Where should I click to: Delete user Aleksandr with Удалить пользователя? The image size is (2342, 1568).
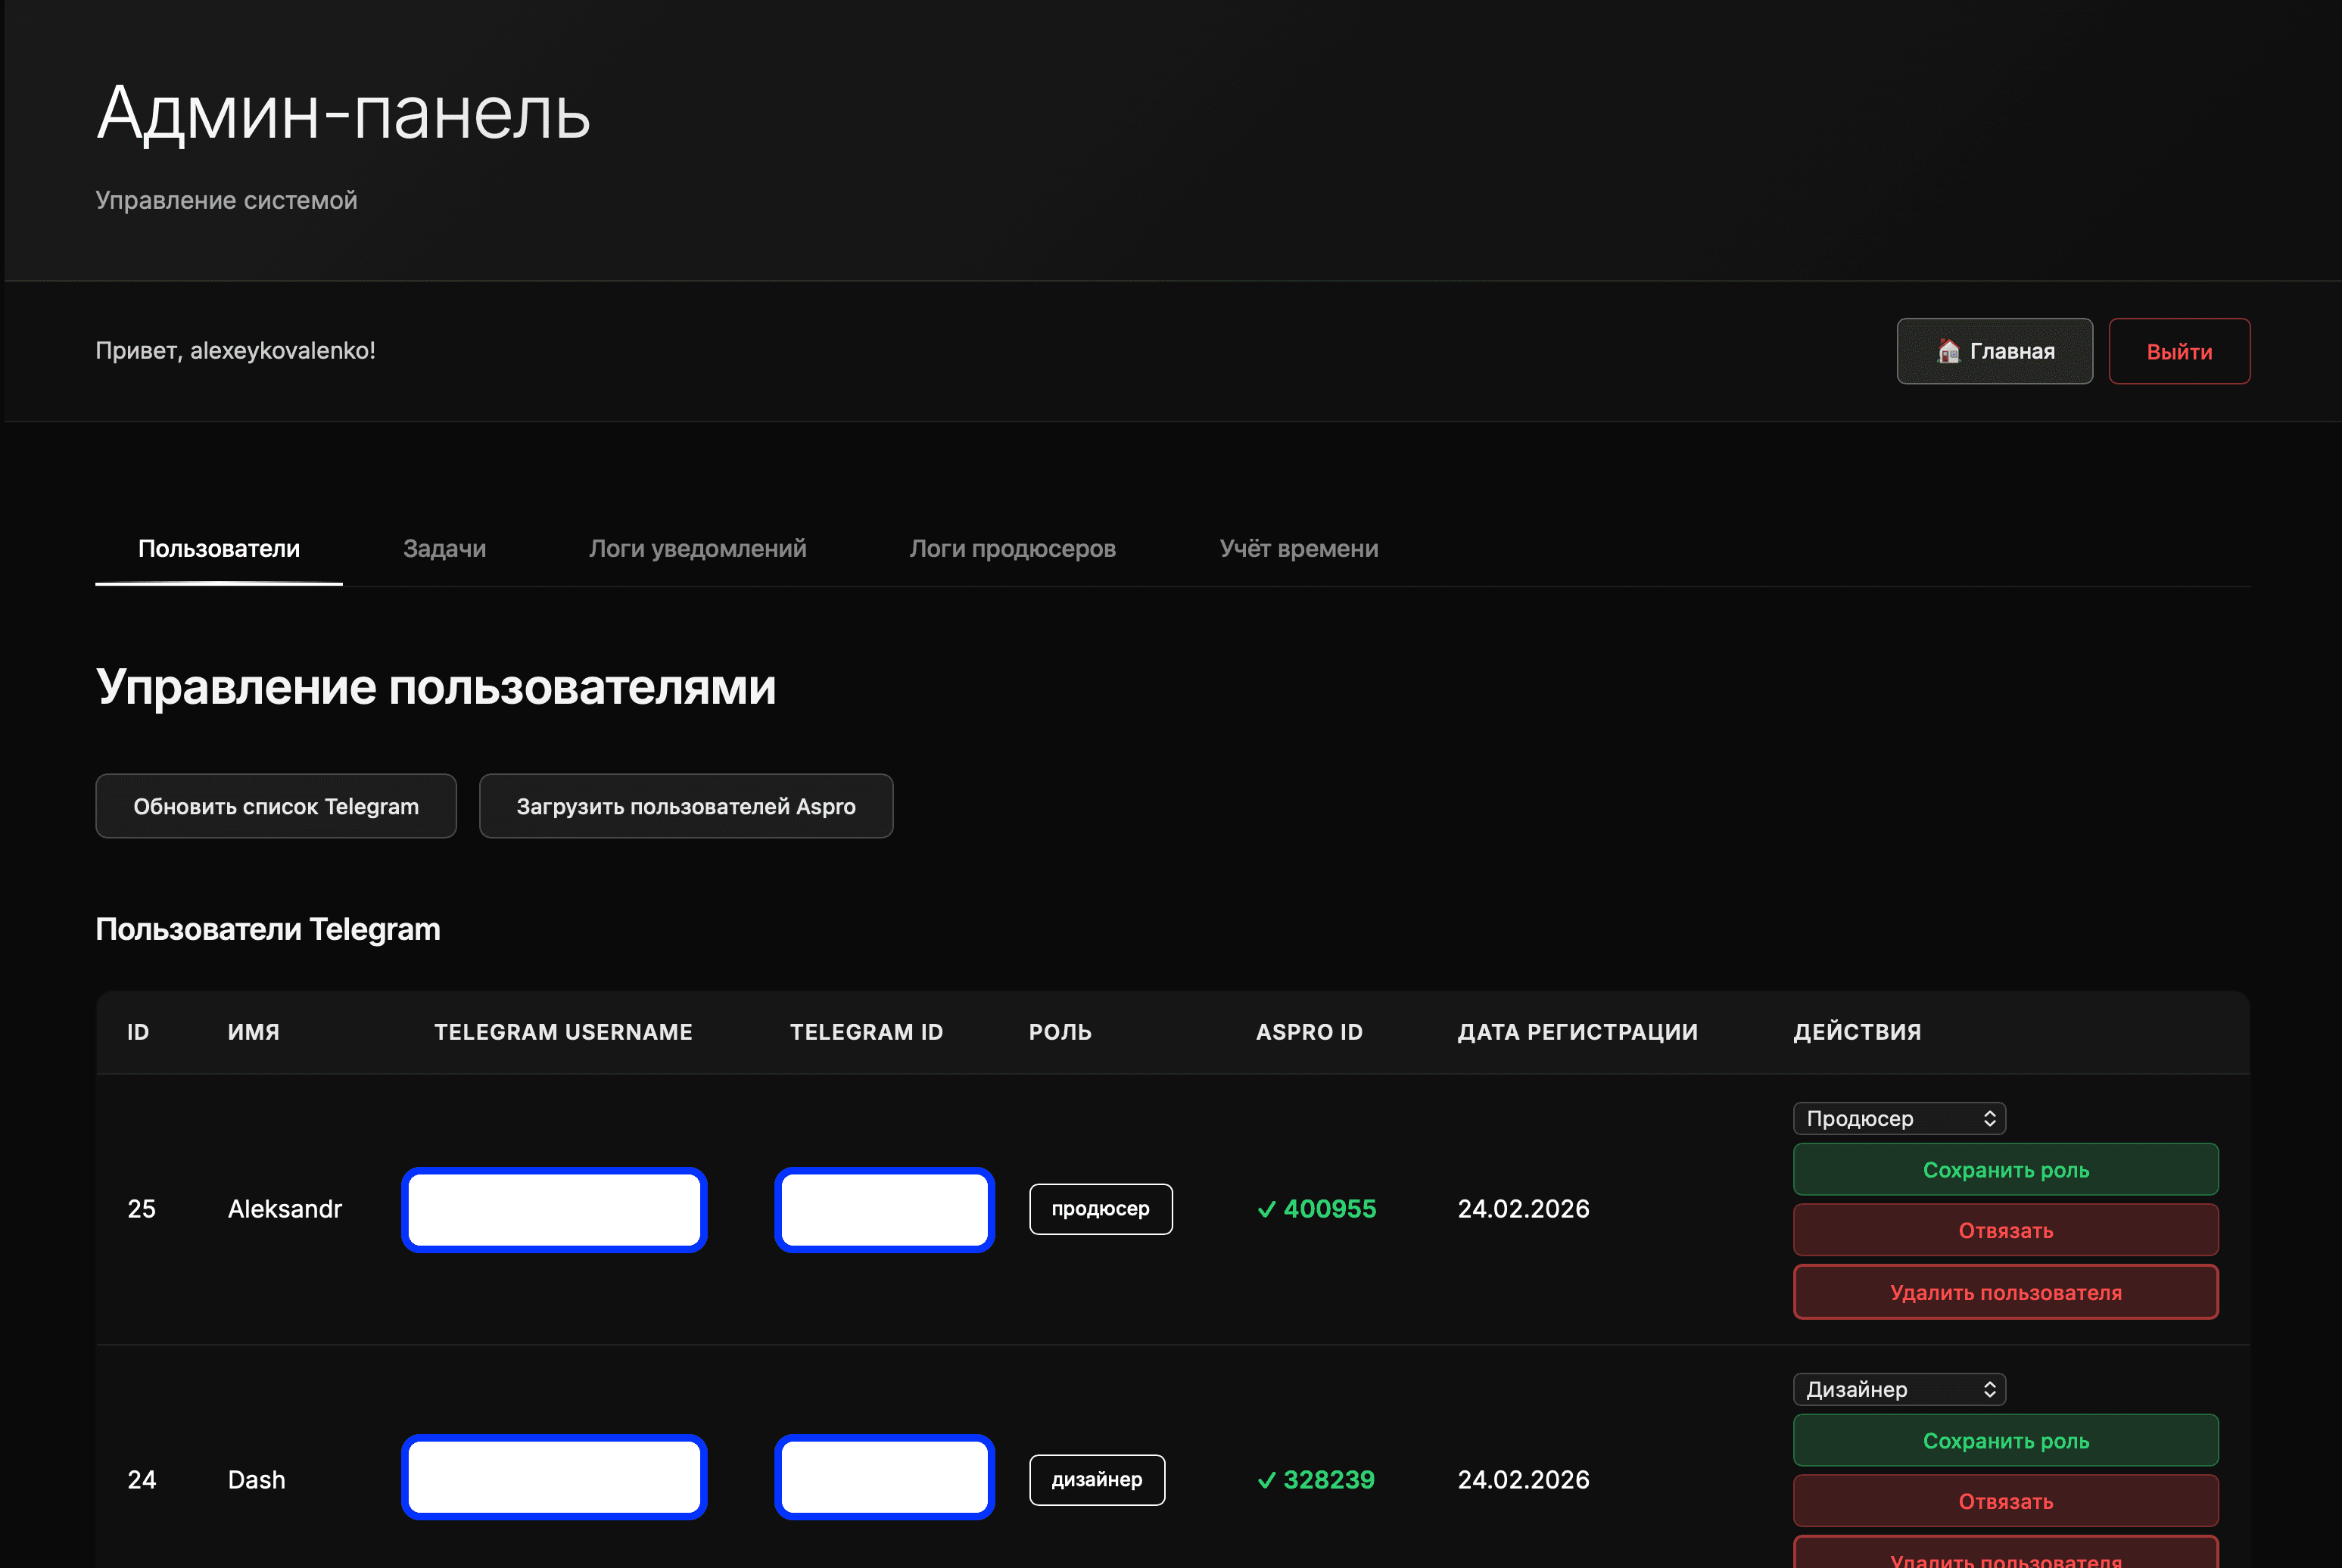tap(2005, 1292)
